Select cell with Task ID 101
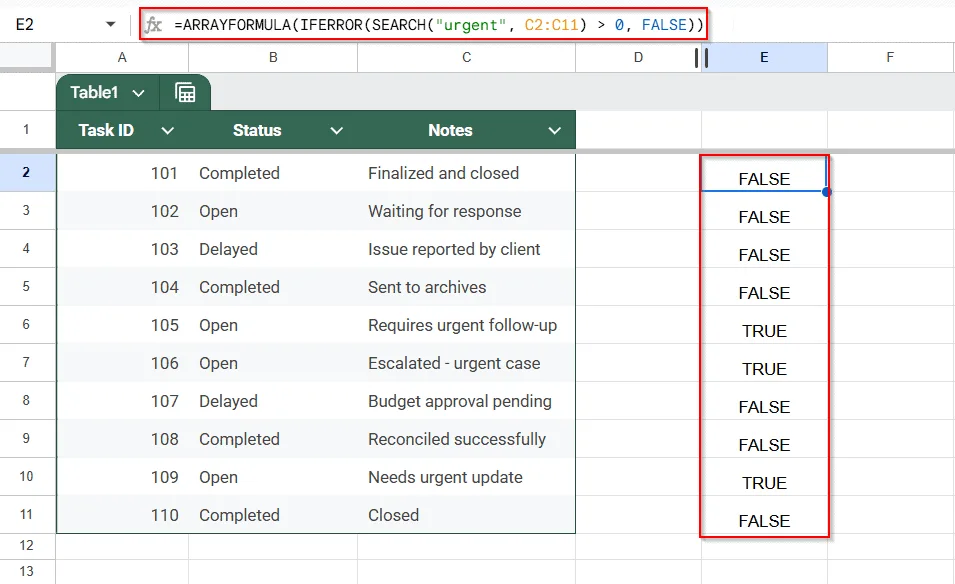This screenshot has width=955, height=584. click(122, 173)
